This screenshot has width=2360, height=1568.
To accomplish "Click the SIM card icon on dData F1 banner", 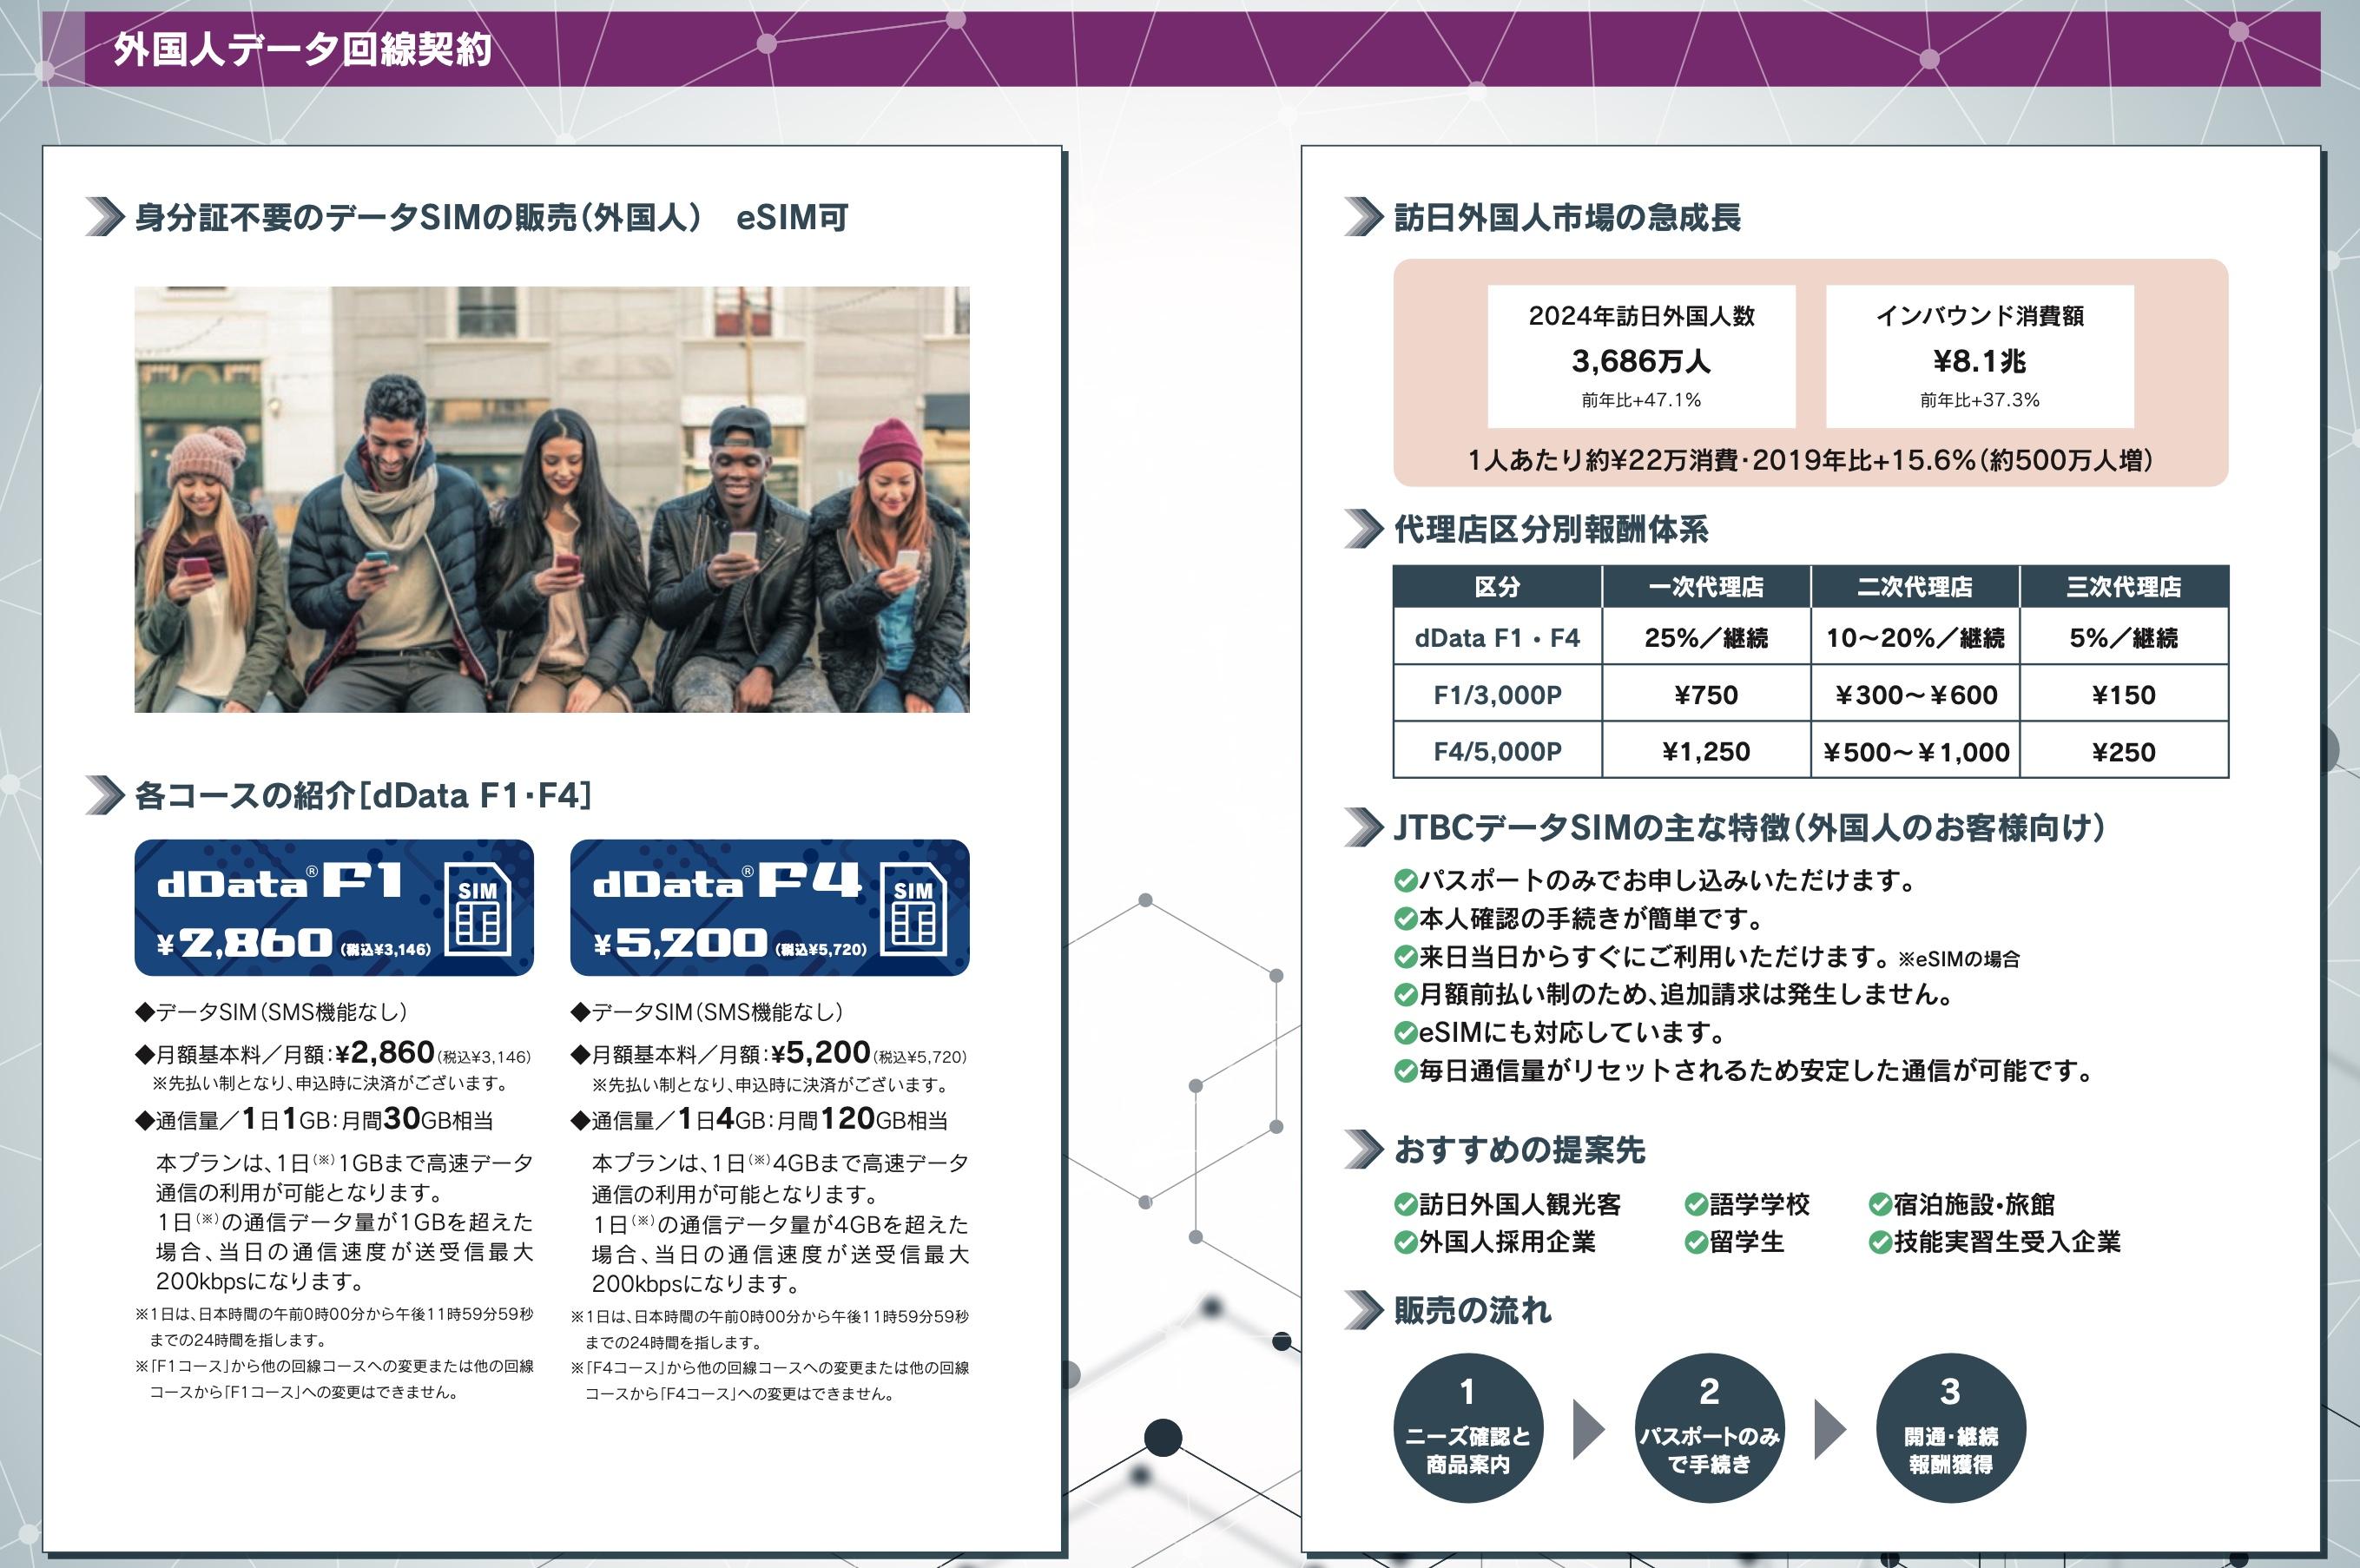I will 477,908.
